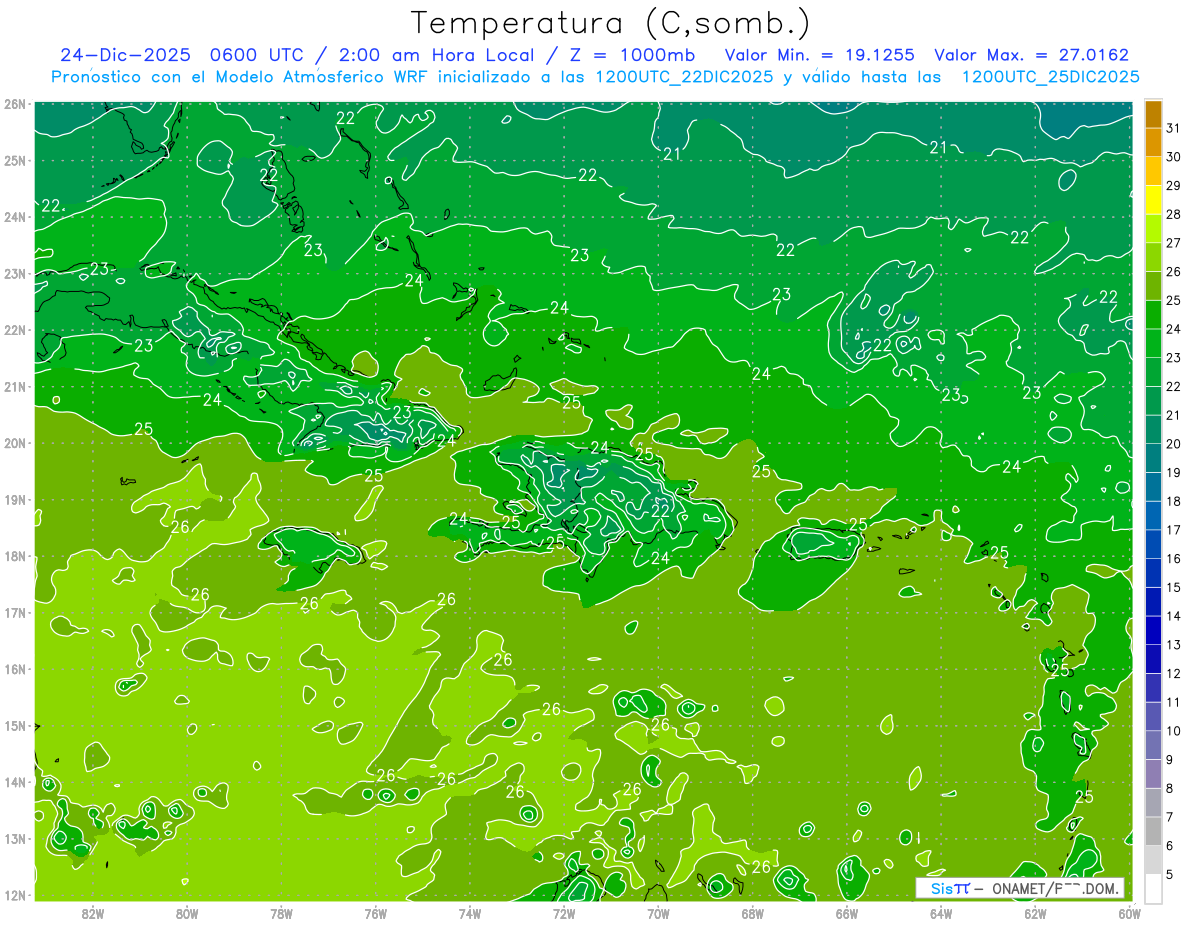Click the "16N" latitude axis label

click(14, 669)
